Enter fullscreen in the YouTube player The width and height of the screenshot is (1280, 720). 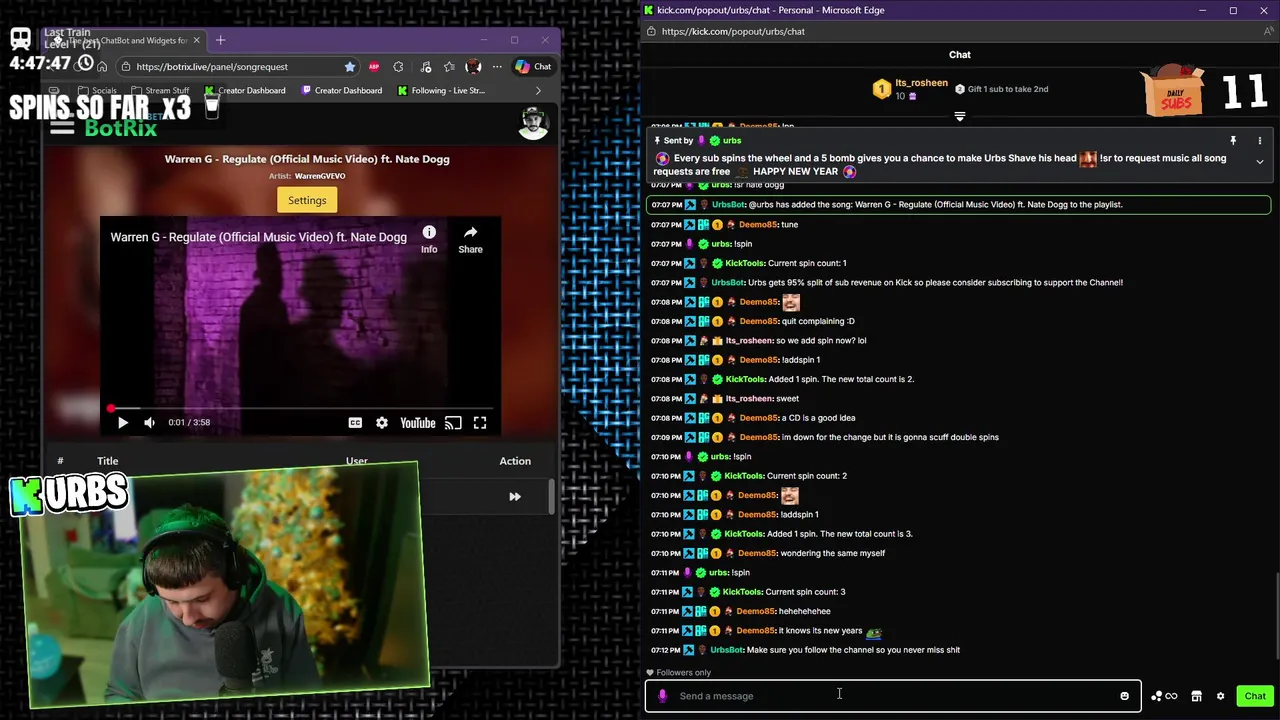[480, 423]
